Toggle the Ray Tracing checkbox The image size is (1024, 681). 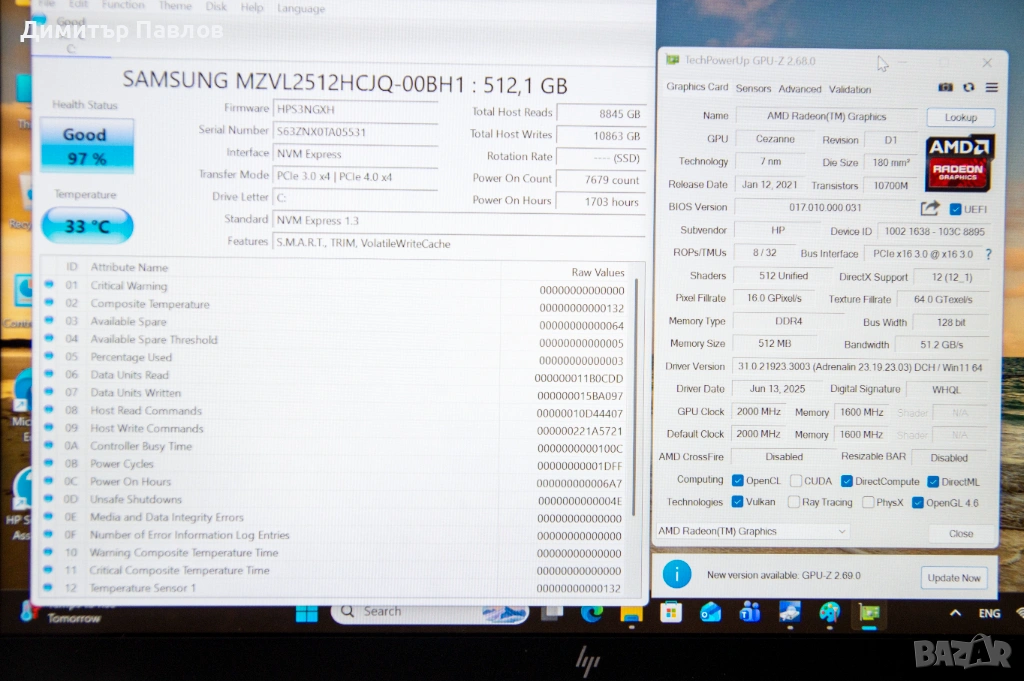click(794, 503)
